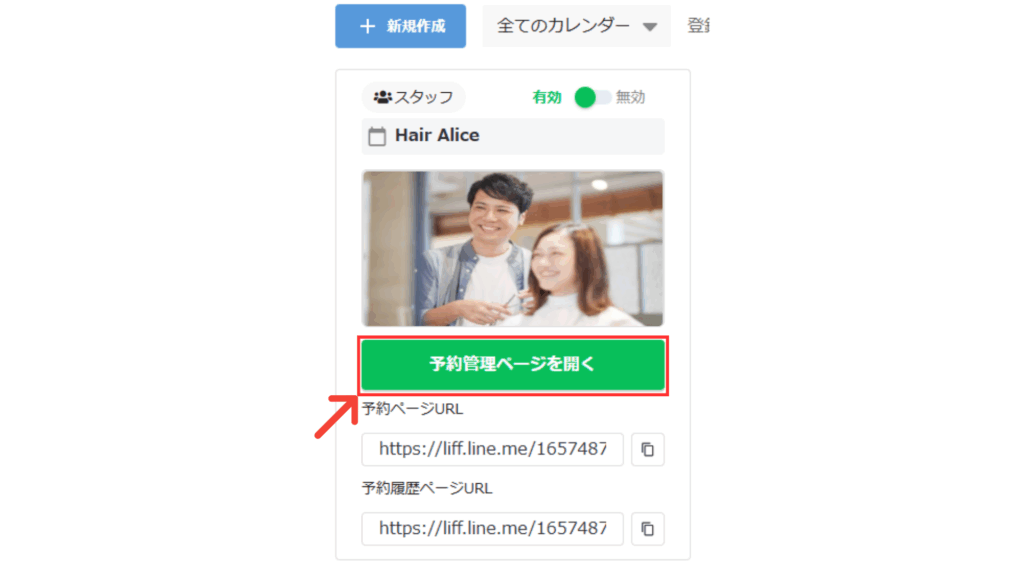Open the 予約管理ページを開く button
Image resolution: width=1024 pixels, height=576 pixels.
512,364
